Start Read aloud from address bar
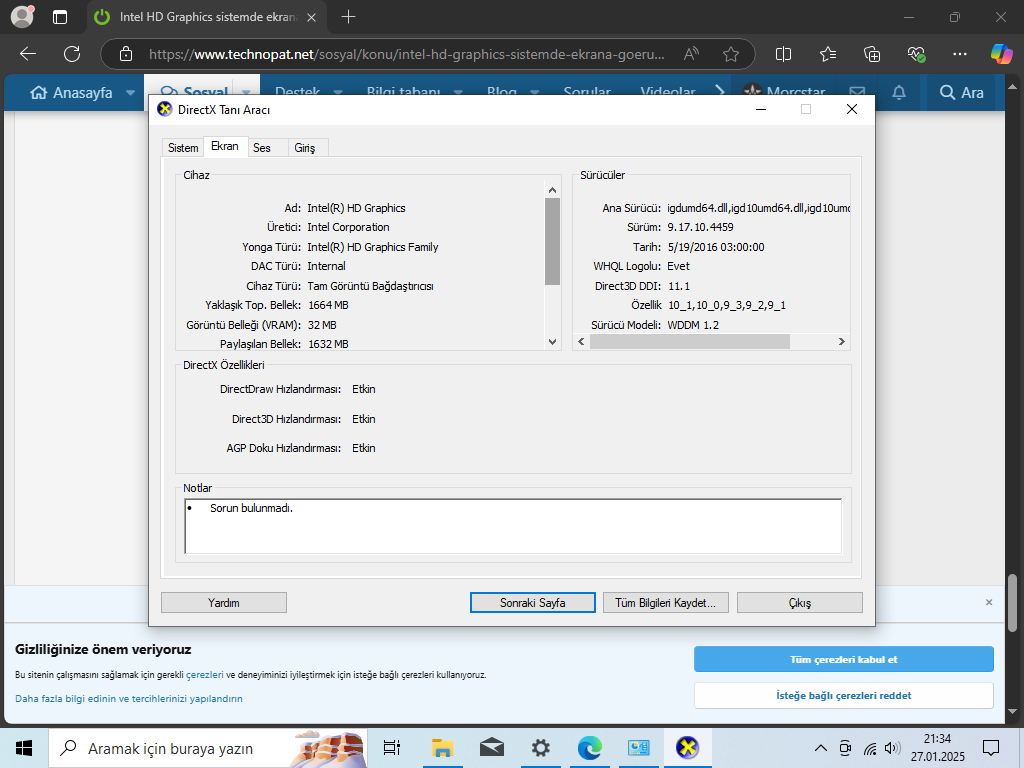 [x=692, y=54]
